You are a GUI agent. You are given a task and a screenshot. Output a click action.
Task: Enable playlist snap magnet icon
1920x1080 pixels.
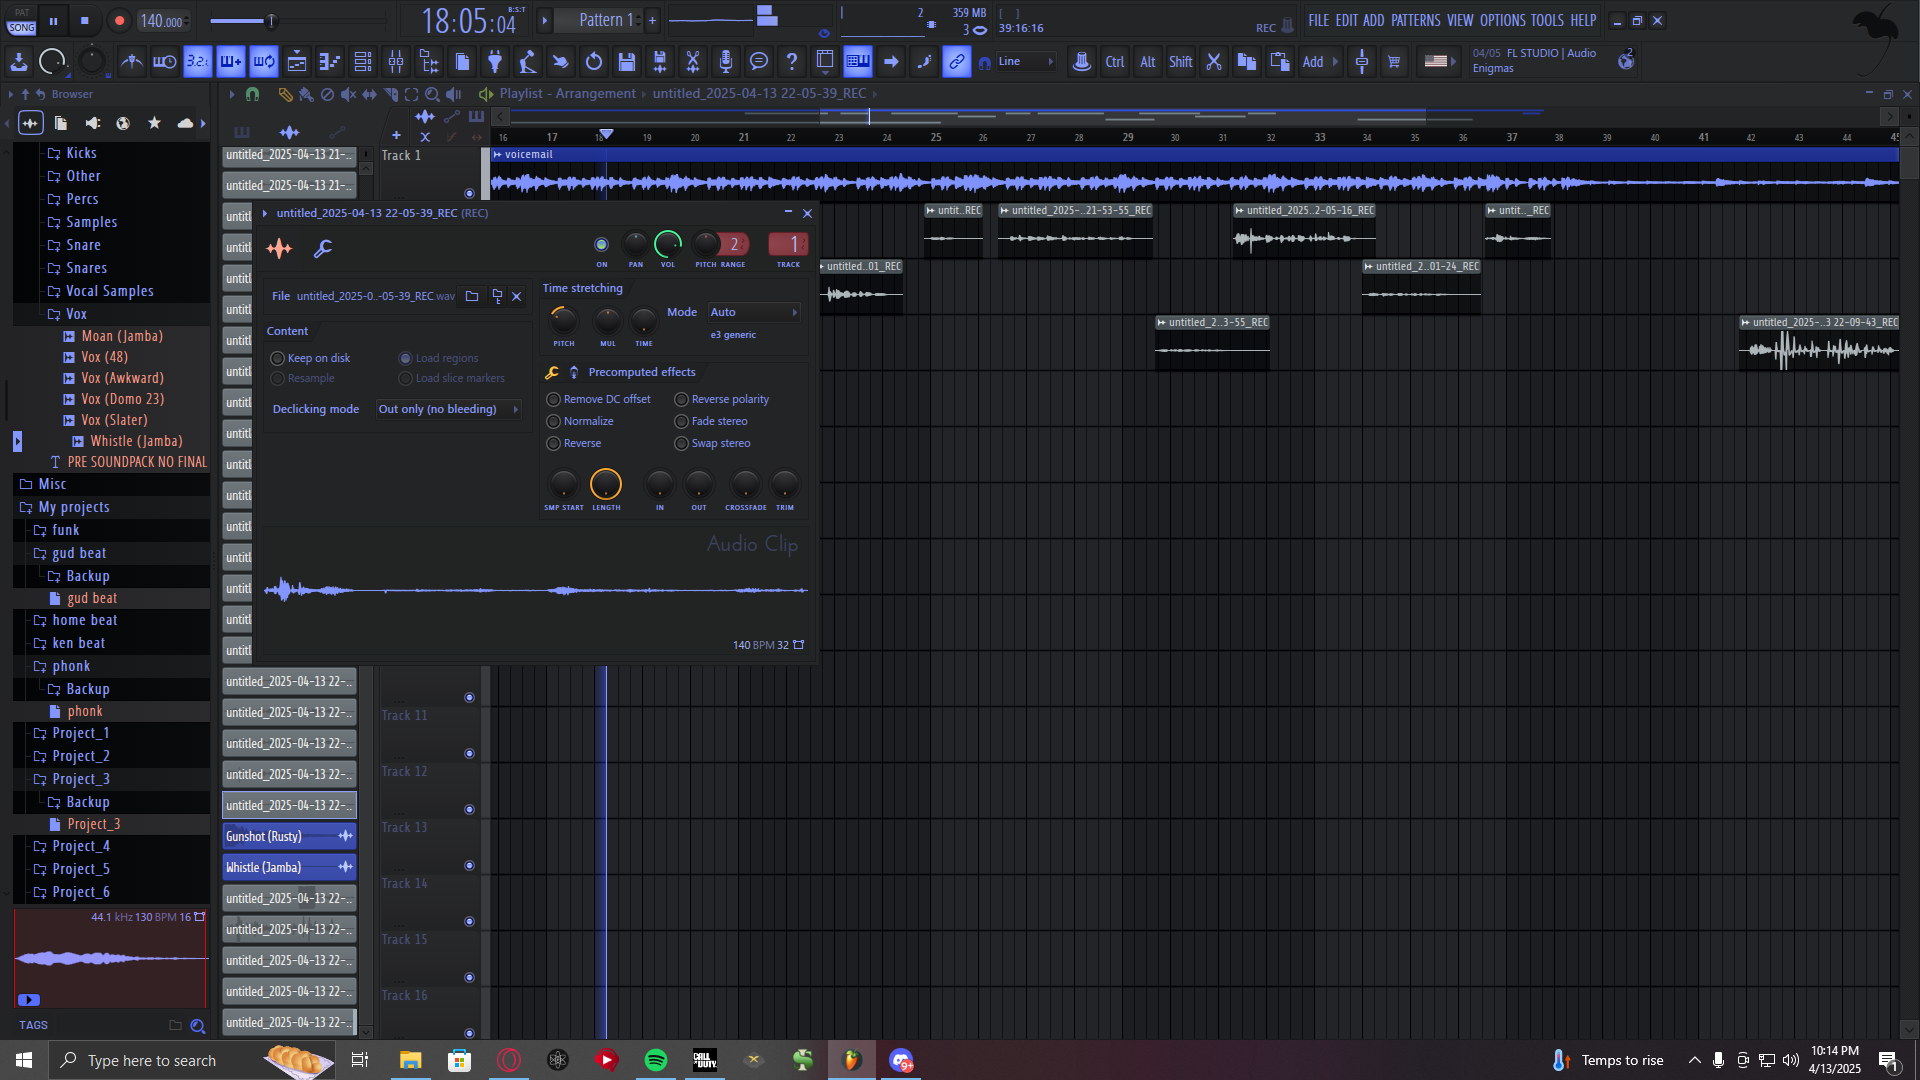252,94
